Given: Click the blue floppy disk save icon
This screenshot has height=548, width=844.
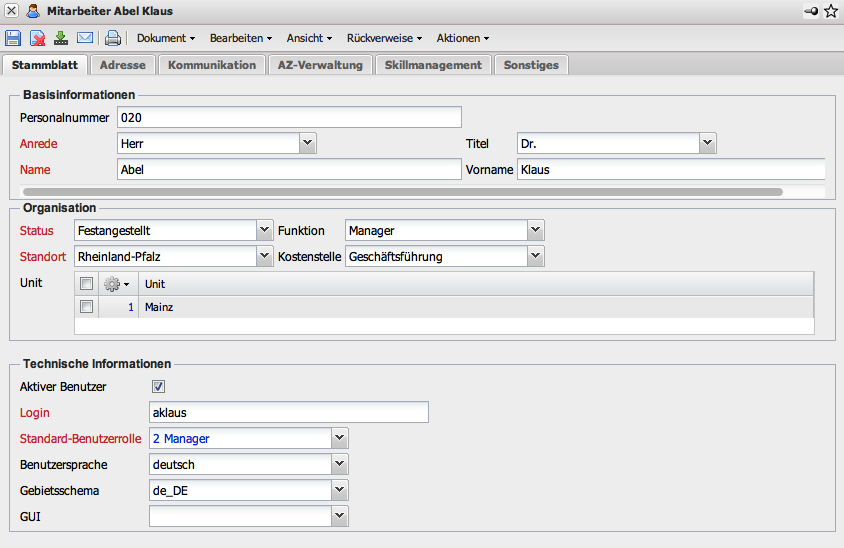Looking at the screenshot, I should click(13, 38).
